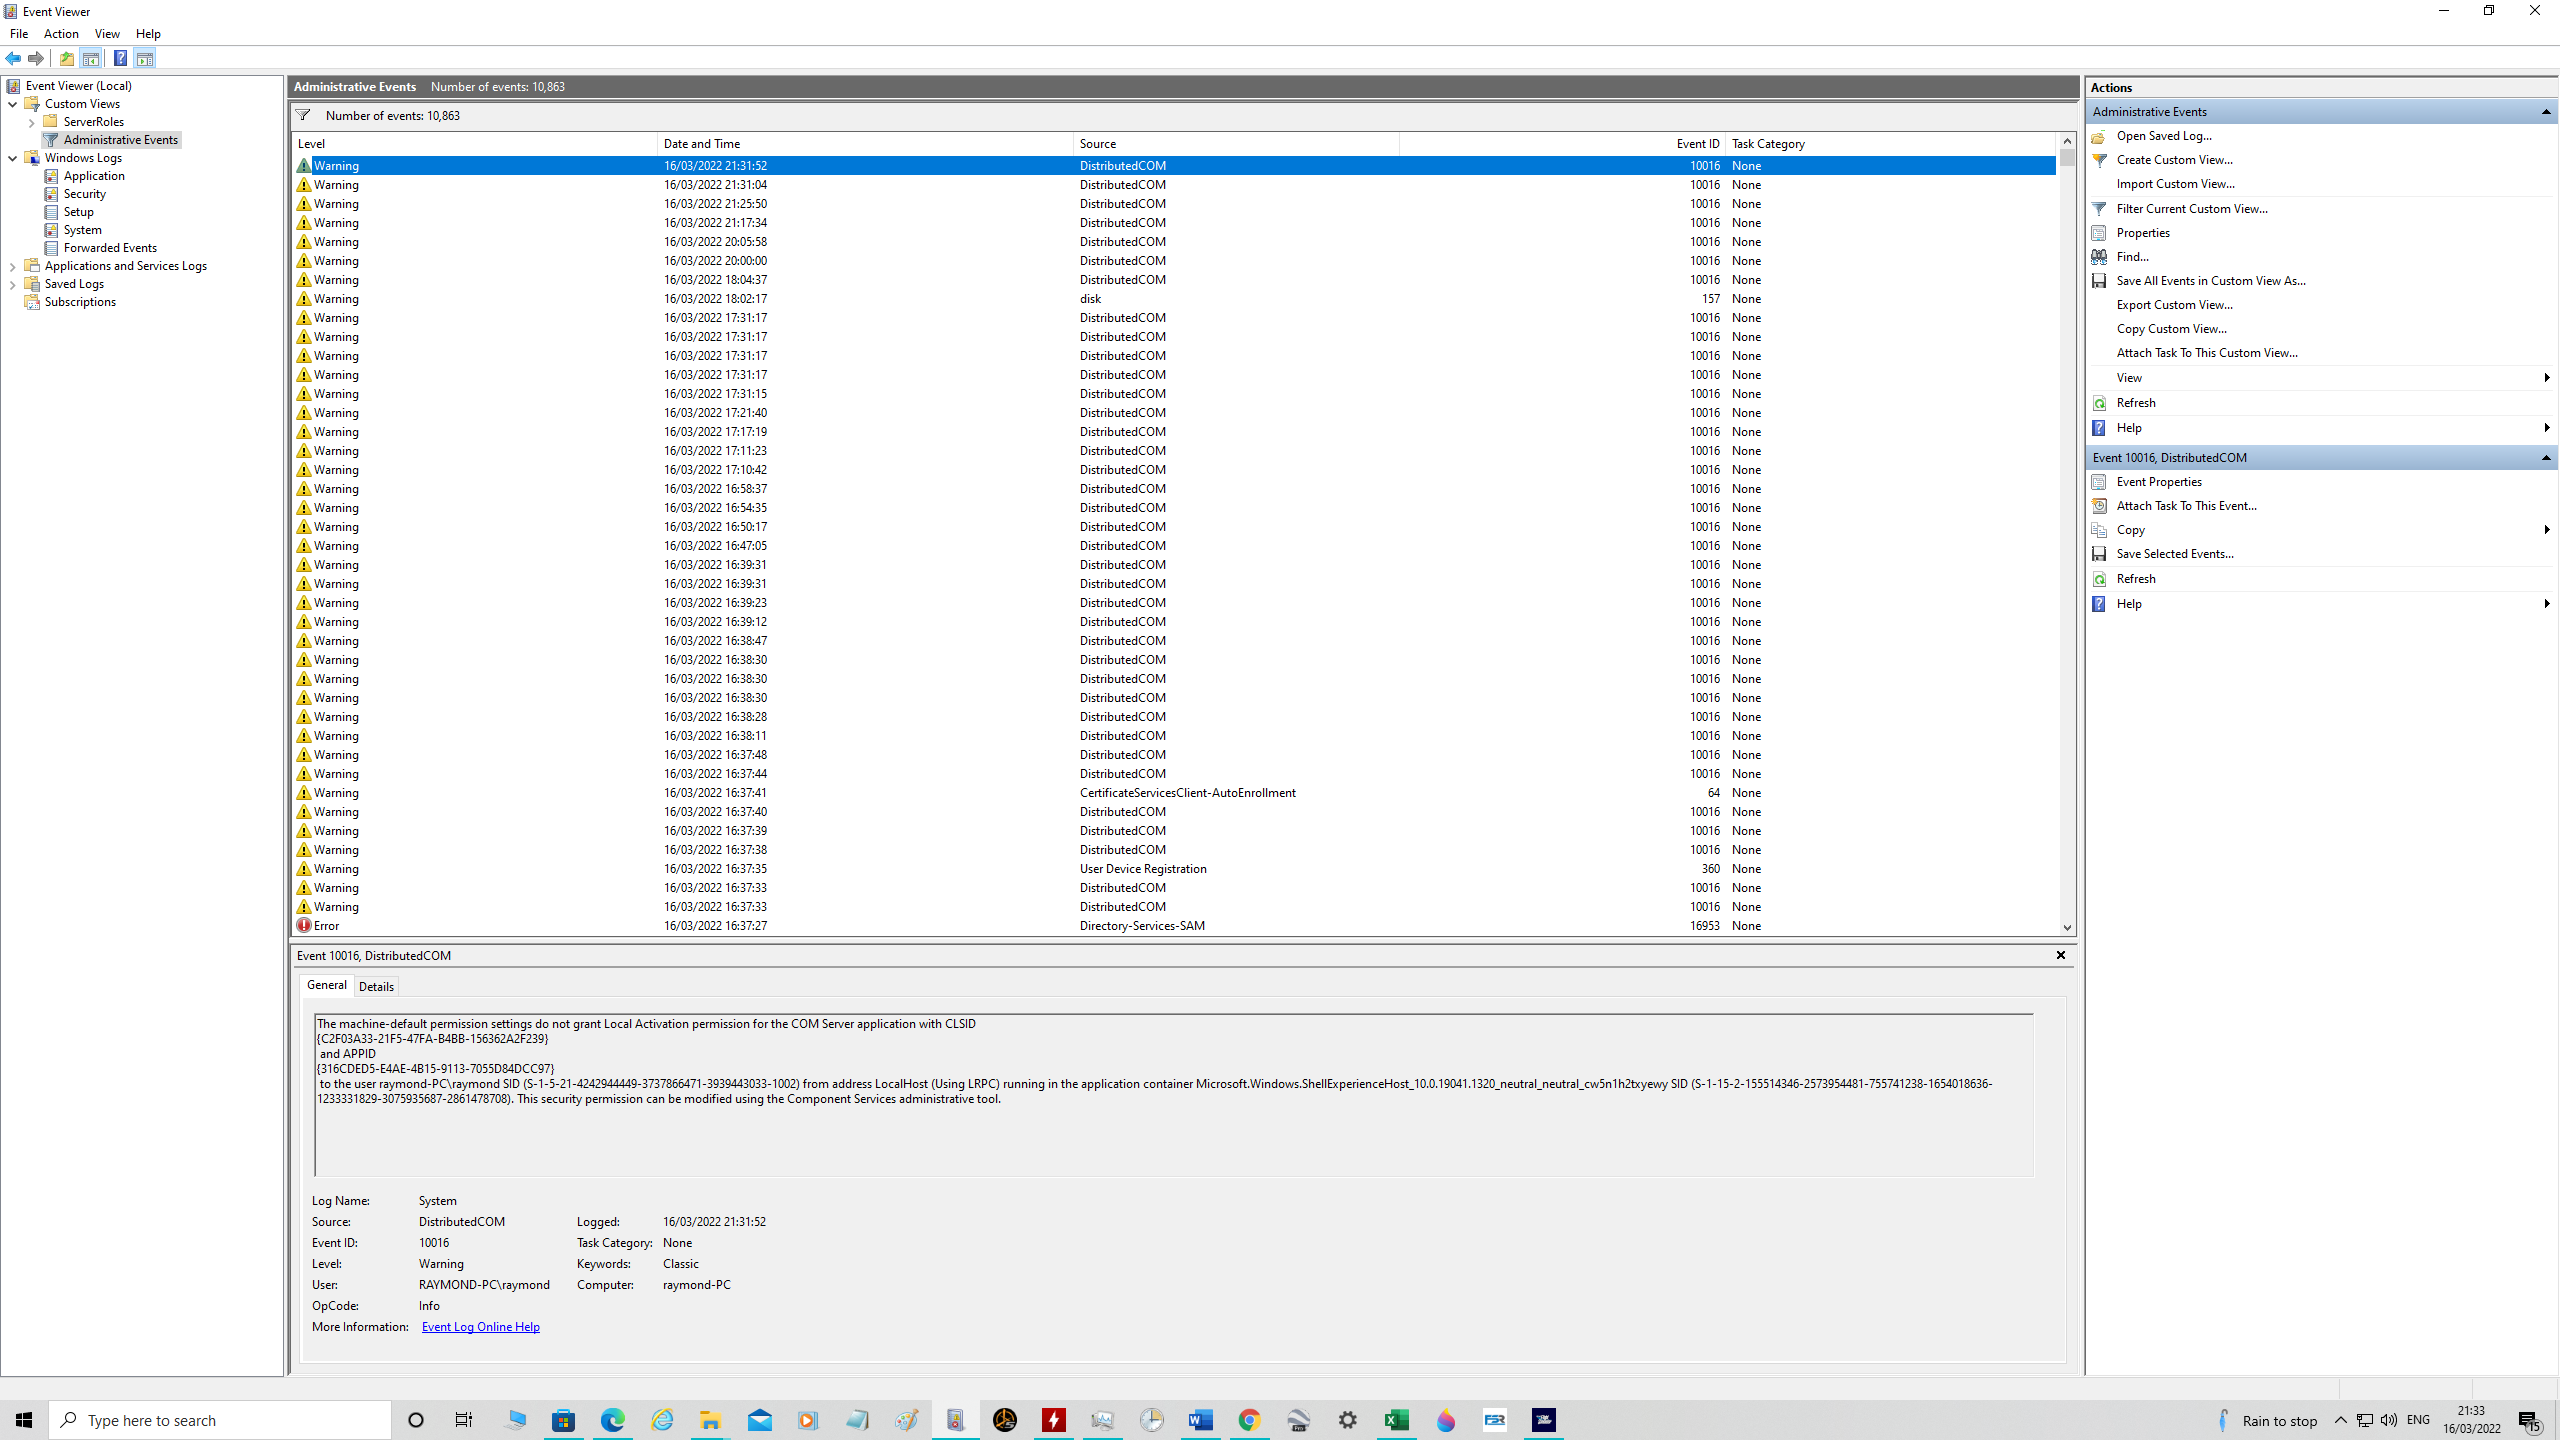Switch to the Details tab
Image resolution: width=2560 pixels, height=1440 pixels.
[376, 986]
